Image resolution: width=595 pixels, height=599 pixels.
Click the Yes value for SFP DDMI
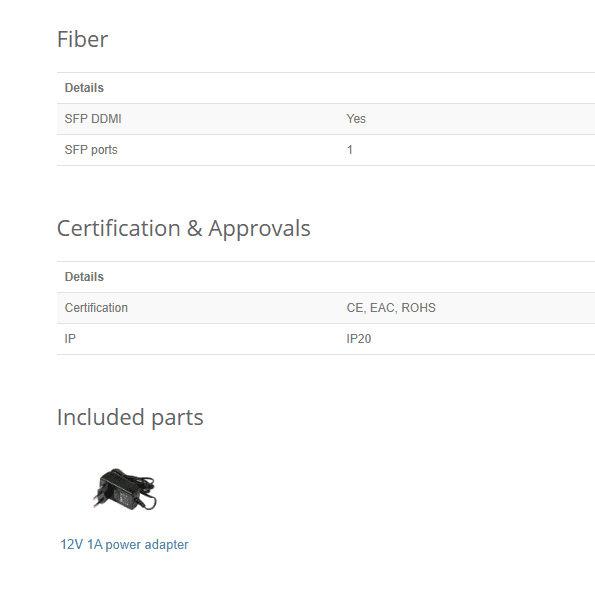356,119
